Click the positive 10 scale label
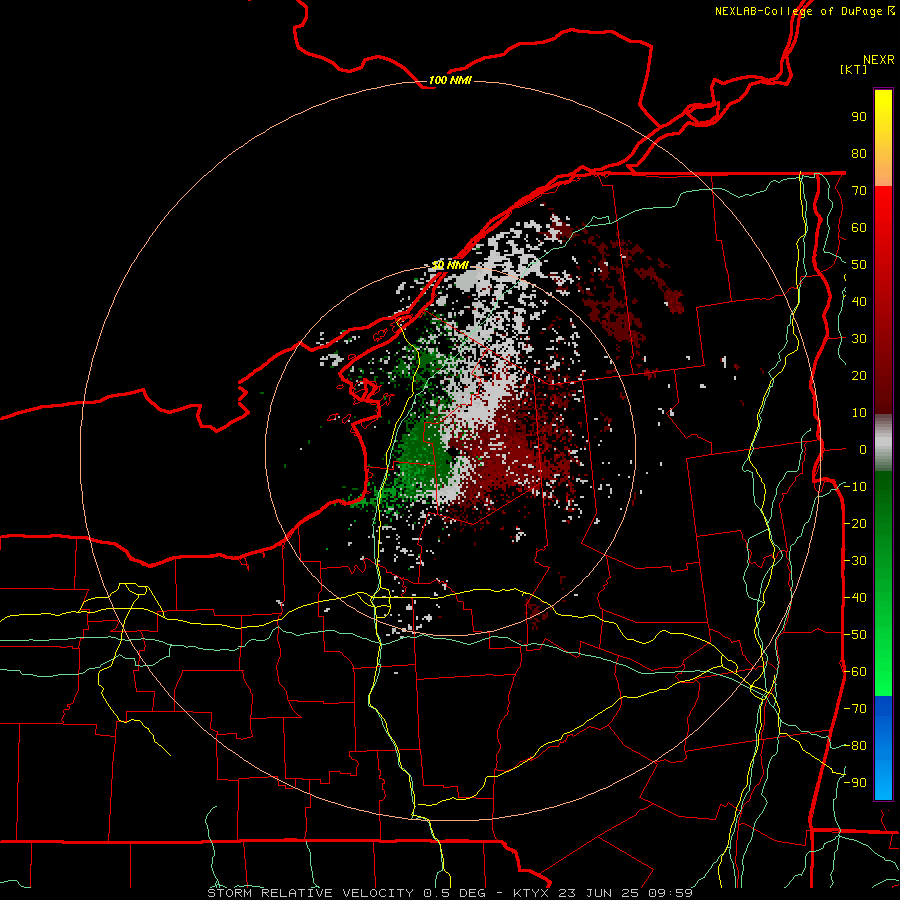900x900 pixels. click(x=859, y=413)
